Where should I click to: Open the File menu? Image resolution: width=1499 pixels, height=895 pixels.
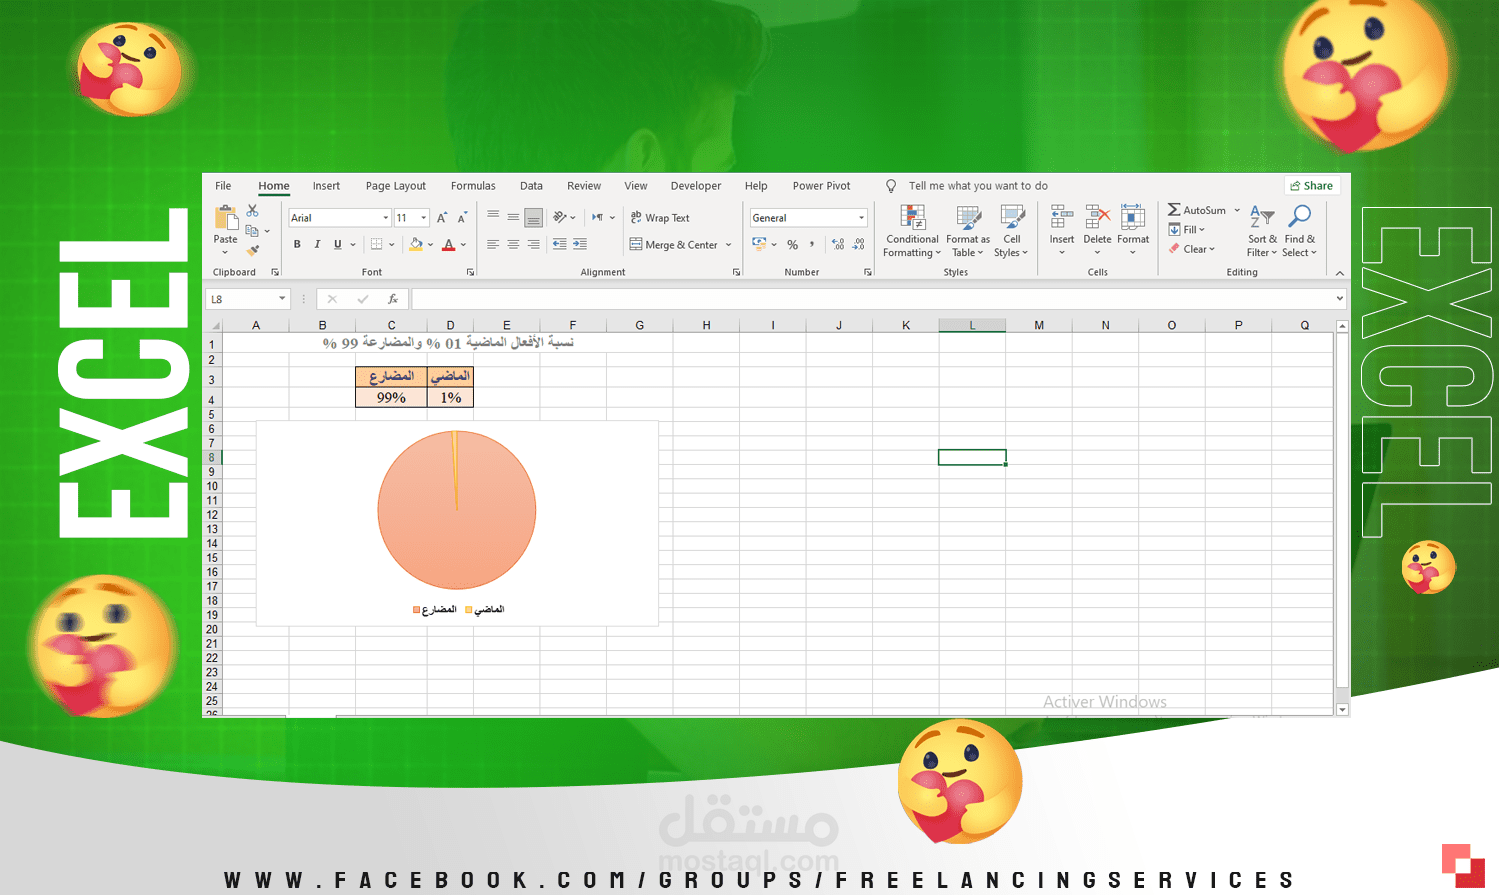click(223, 186)
